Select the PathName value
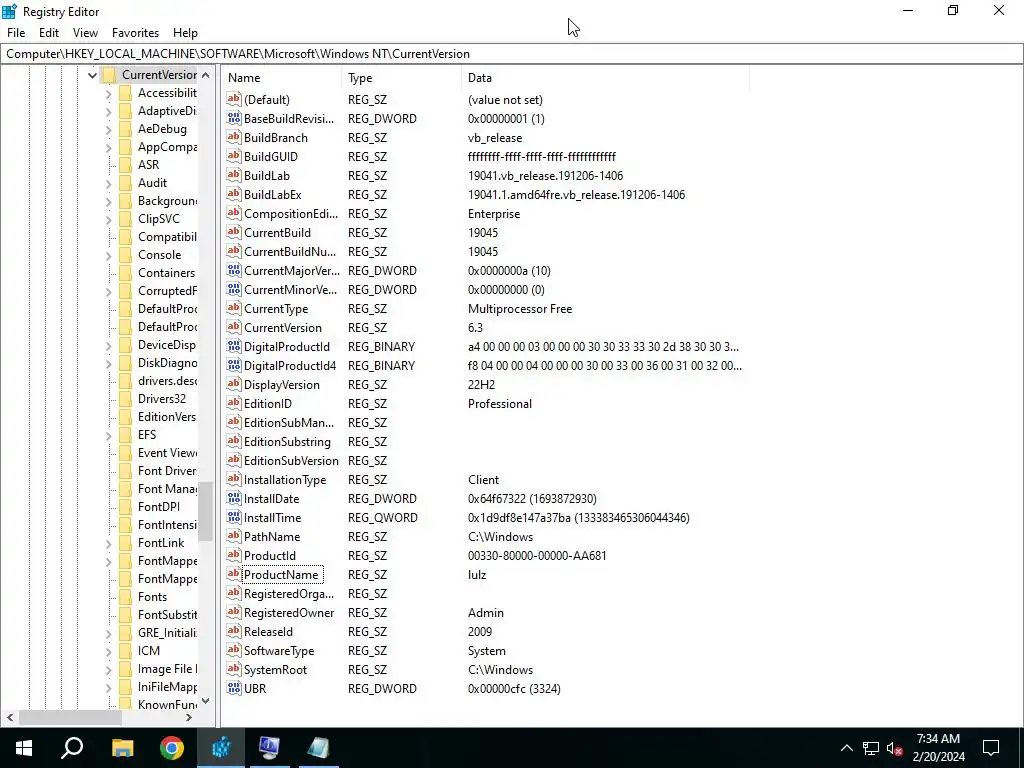This screenshot has height=768, width=1024. 272,536
